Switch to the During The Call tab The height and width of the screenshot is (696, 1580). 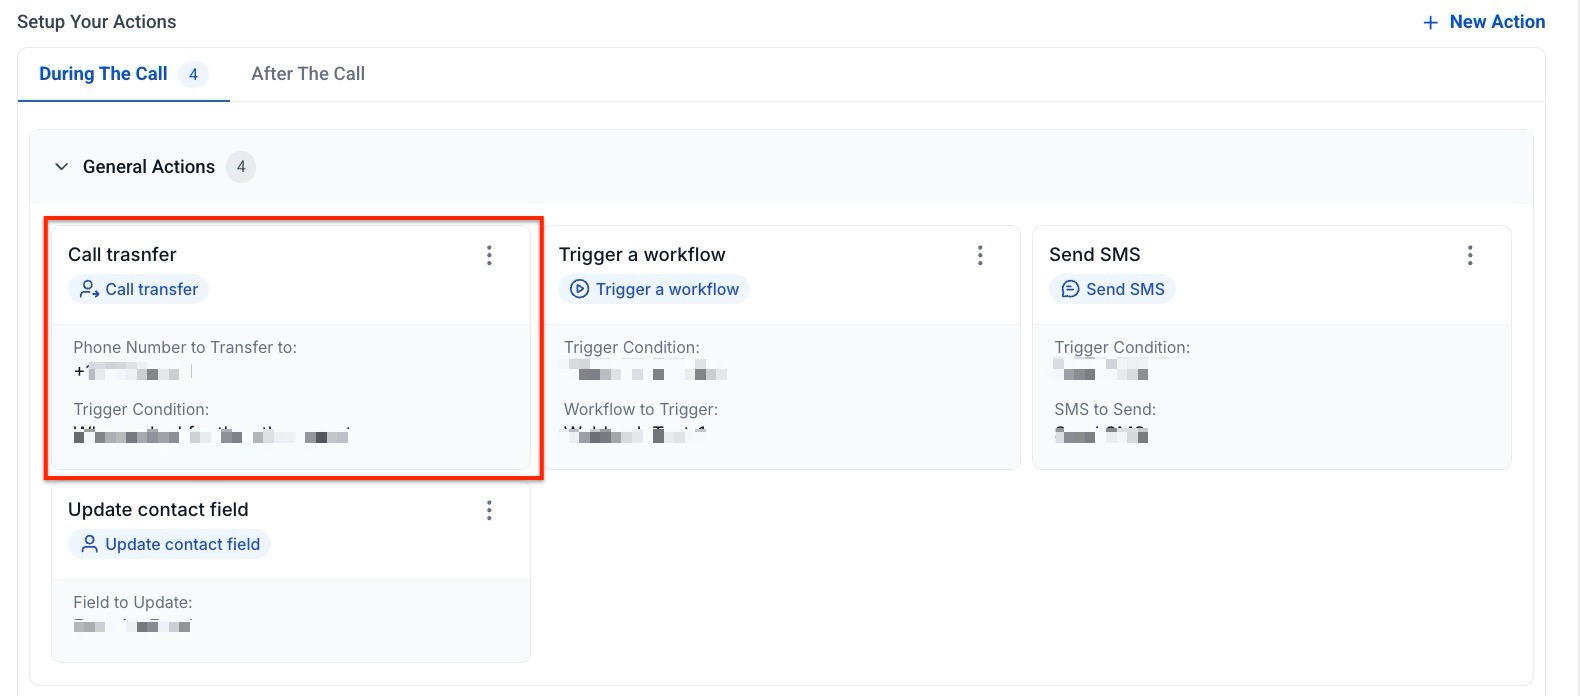(x=103, y=74)
